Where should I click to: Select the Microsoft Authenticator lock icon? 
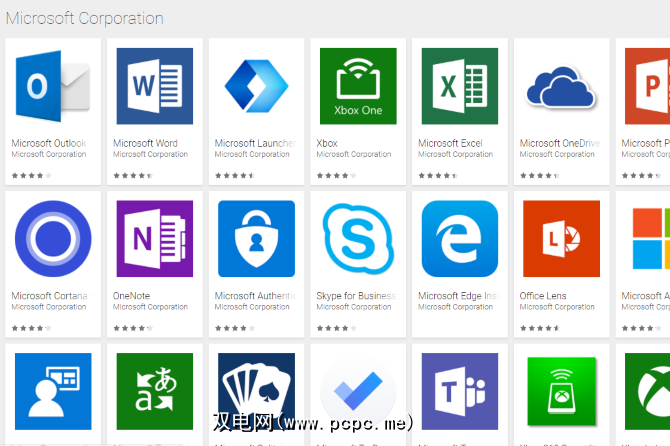256,239
